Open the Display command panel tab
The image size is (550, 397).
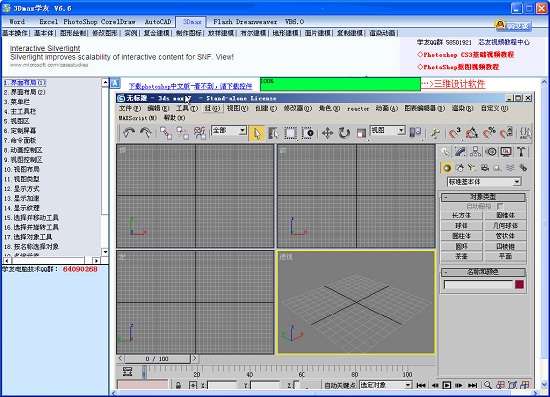click(506, 152)
